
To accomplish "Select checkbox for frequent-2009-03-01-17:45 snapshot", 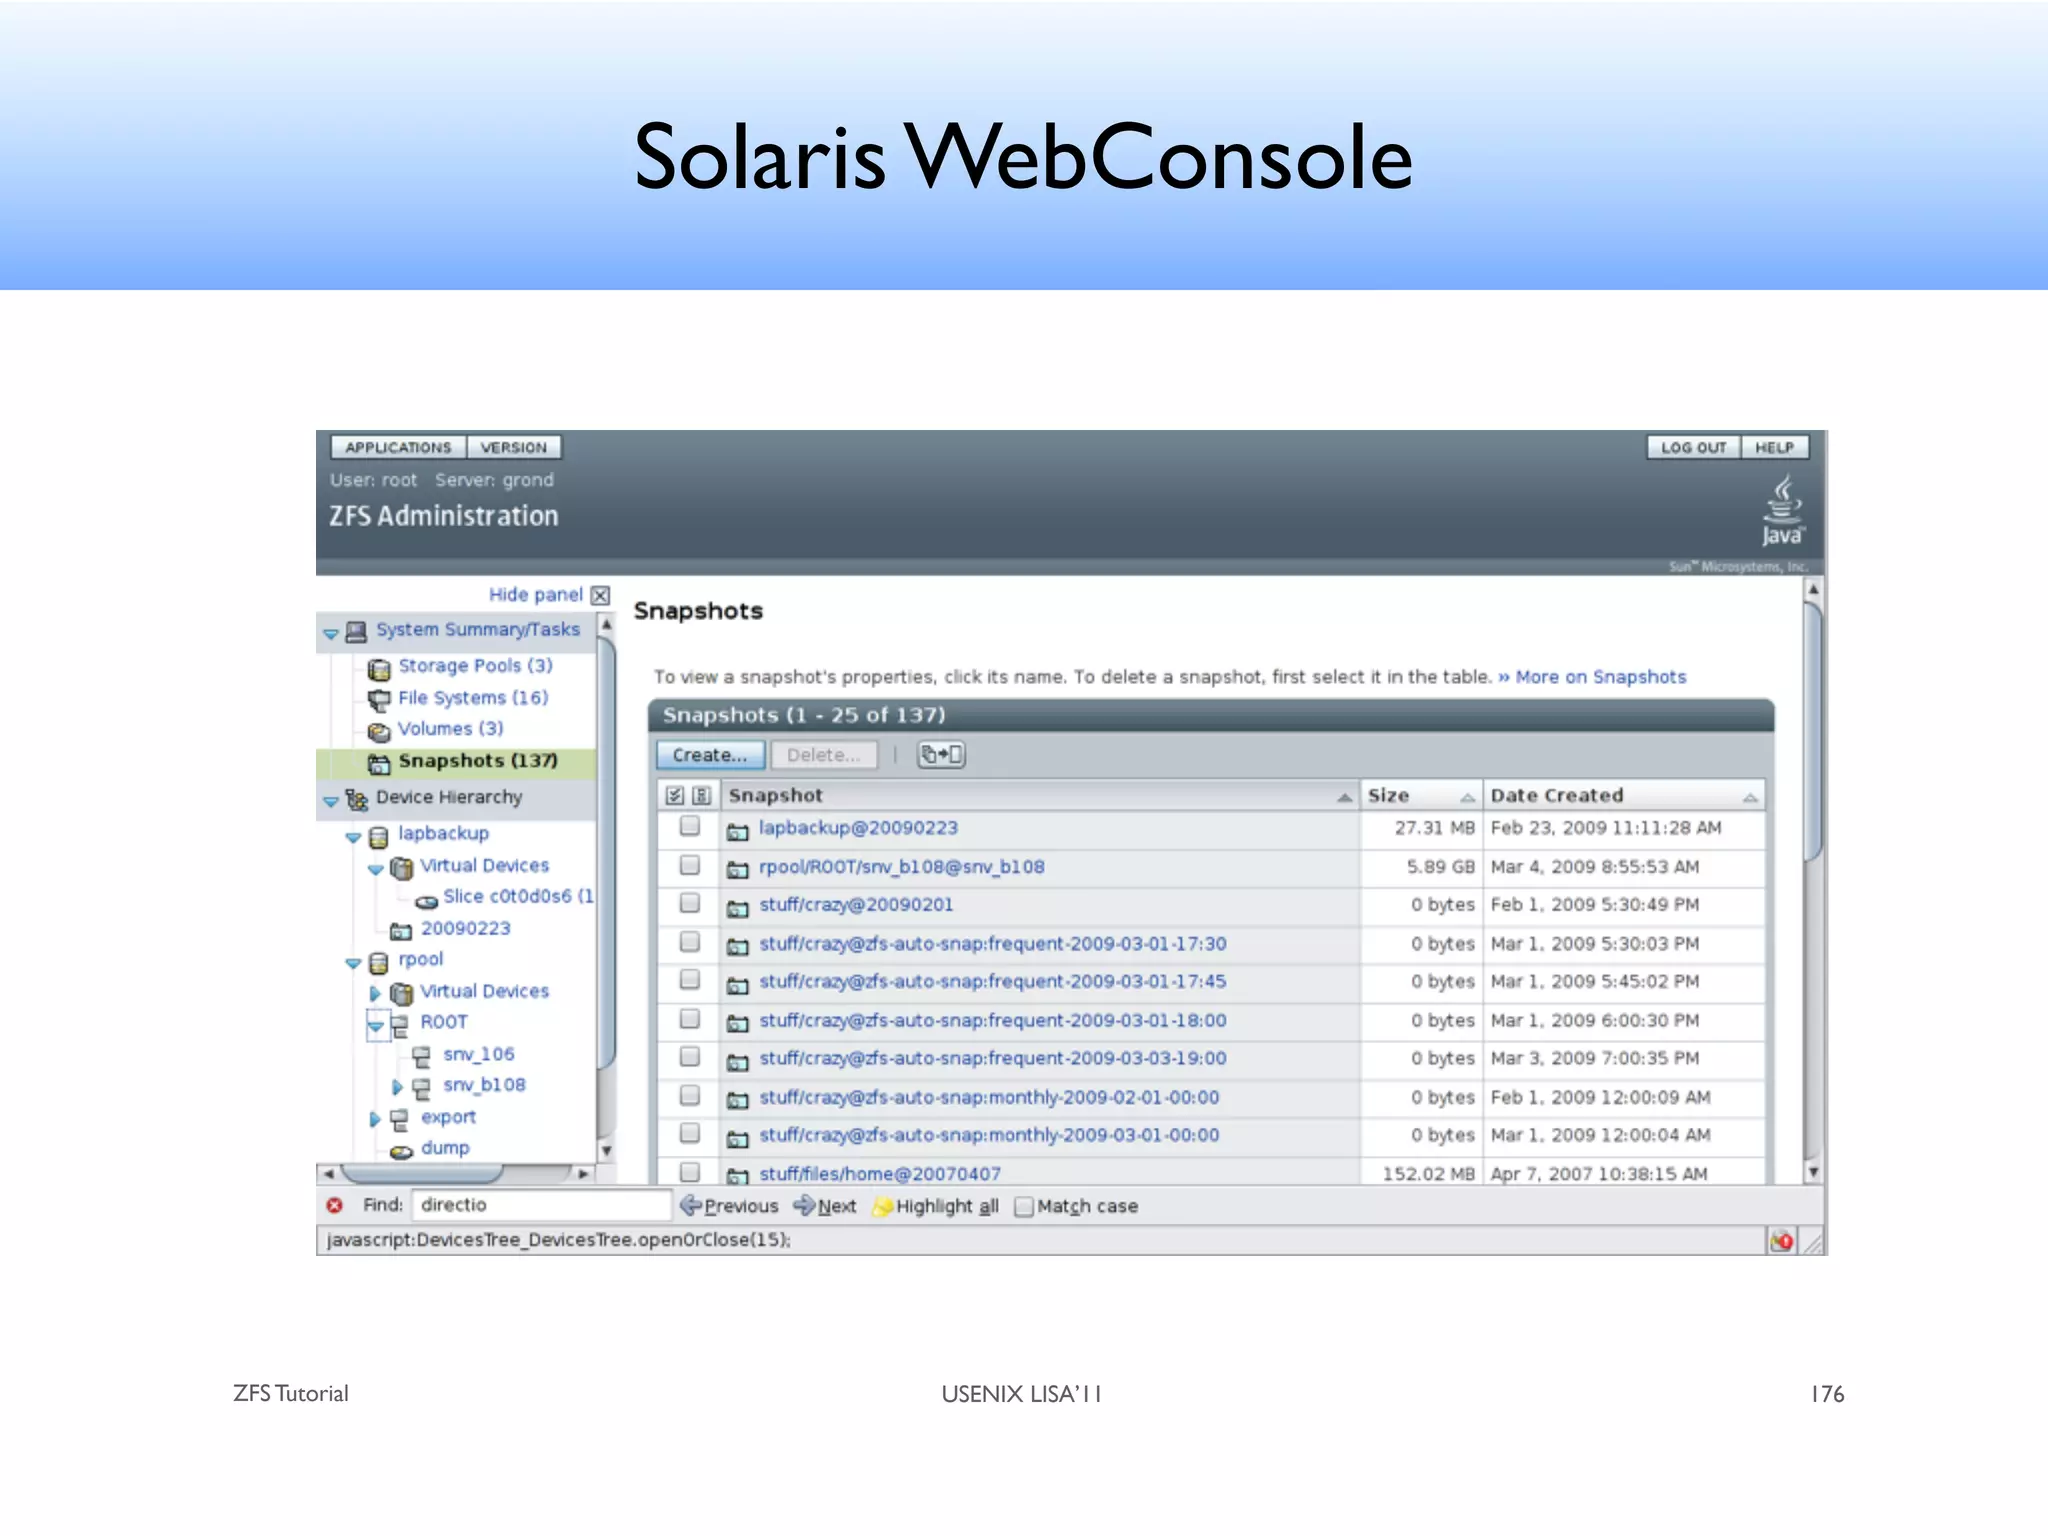I will point(689,980).
